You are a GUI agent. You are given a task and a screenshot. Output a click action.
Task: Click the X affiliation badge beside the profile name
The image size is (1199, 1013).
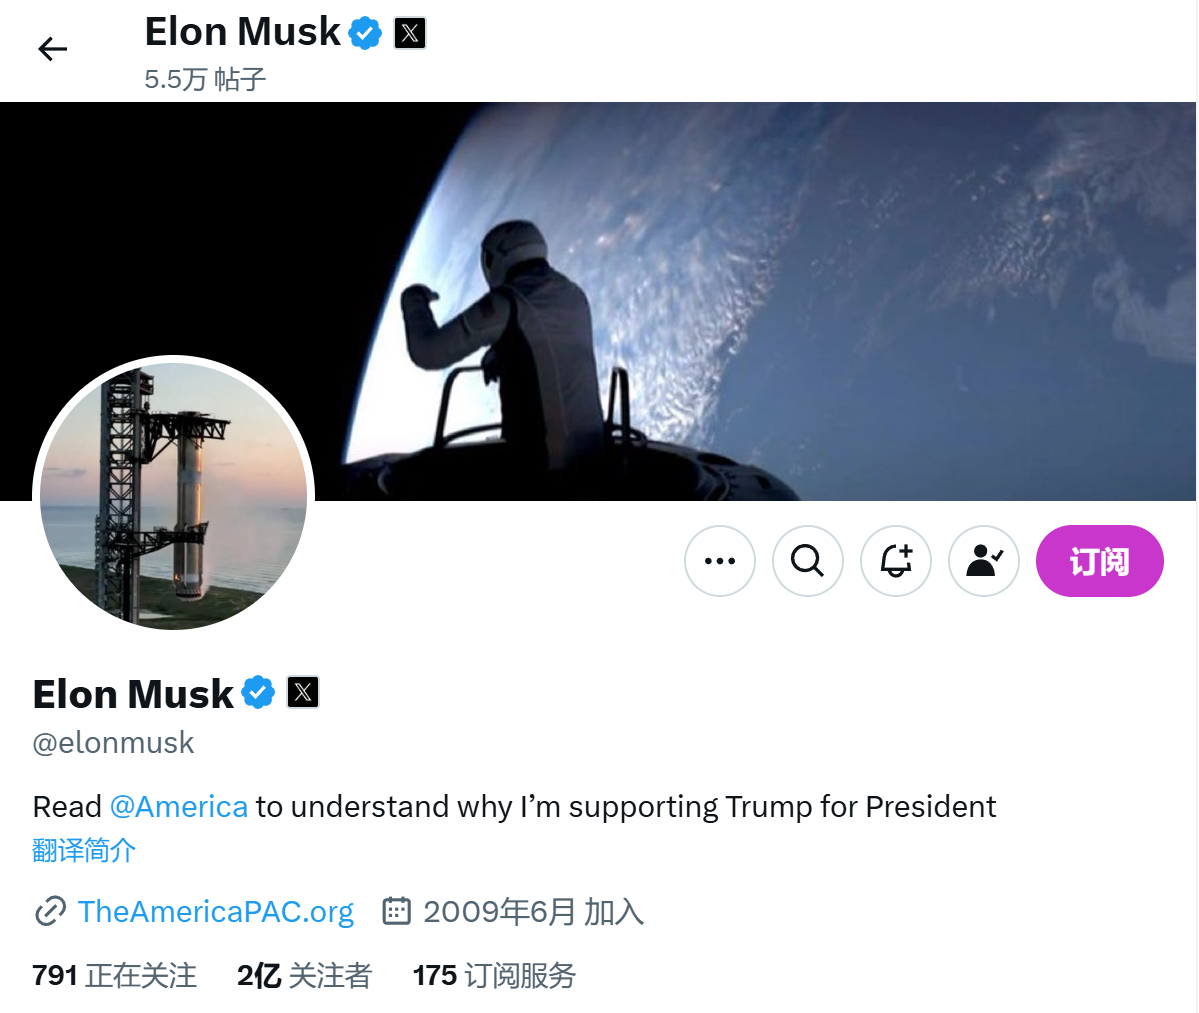click(303, 692)
